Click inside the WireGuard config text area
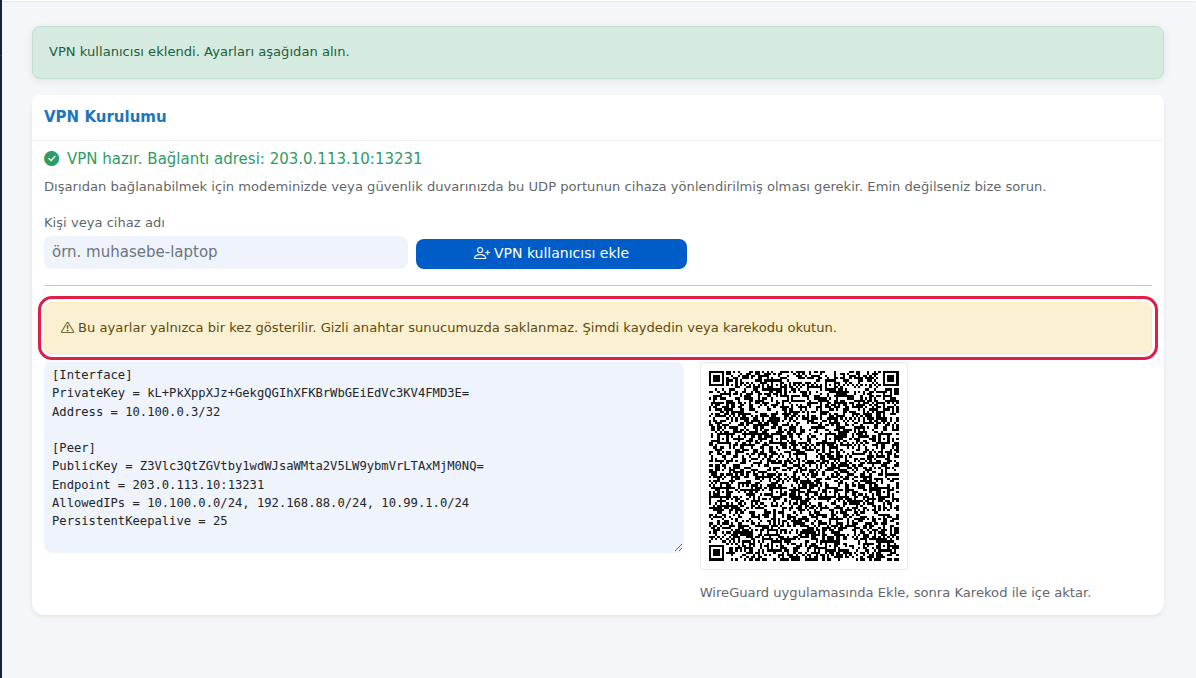 pos(364,458)
